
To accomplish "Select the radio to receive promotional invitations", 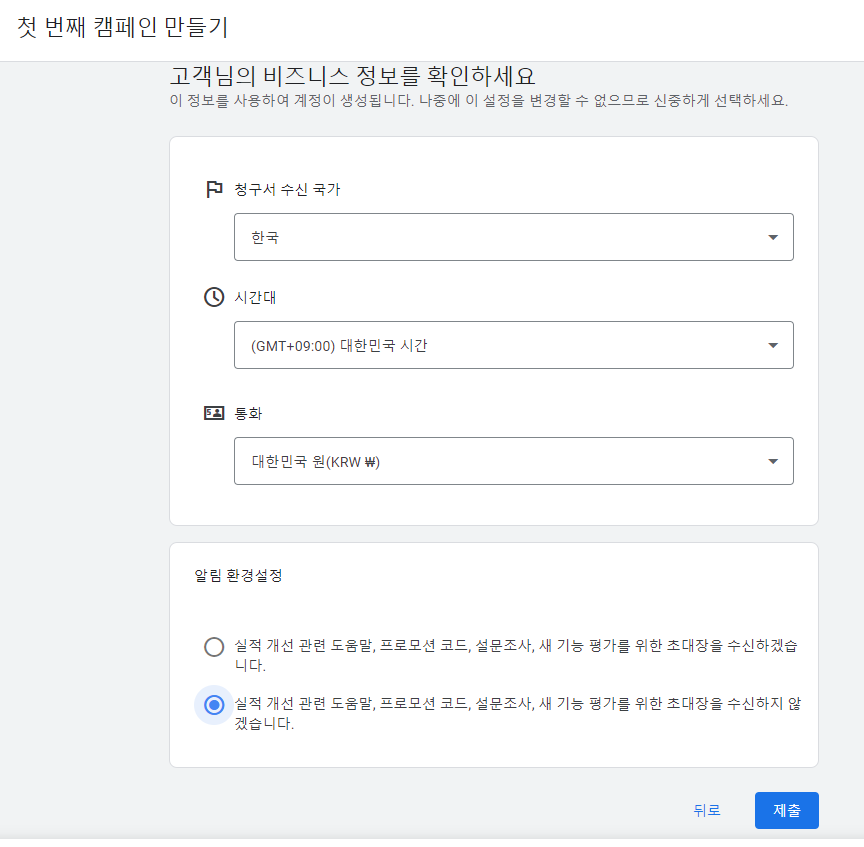I will point(214,647).
